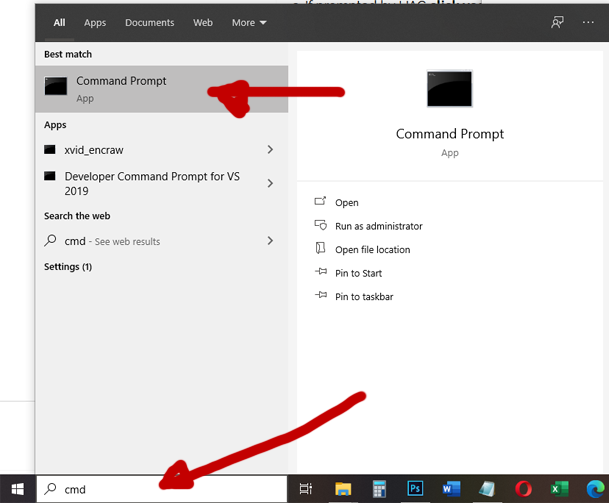Click the Open file location icon
The width and height of the screenshot is (609, 503).
click(320, 248)
